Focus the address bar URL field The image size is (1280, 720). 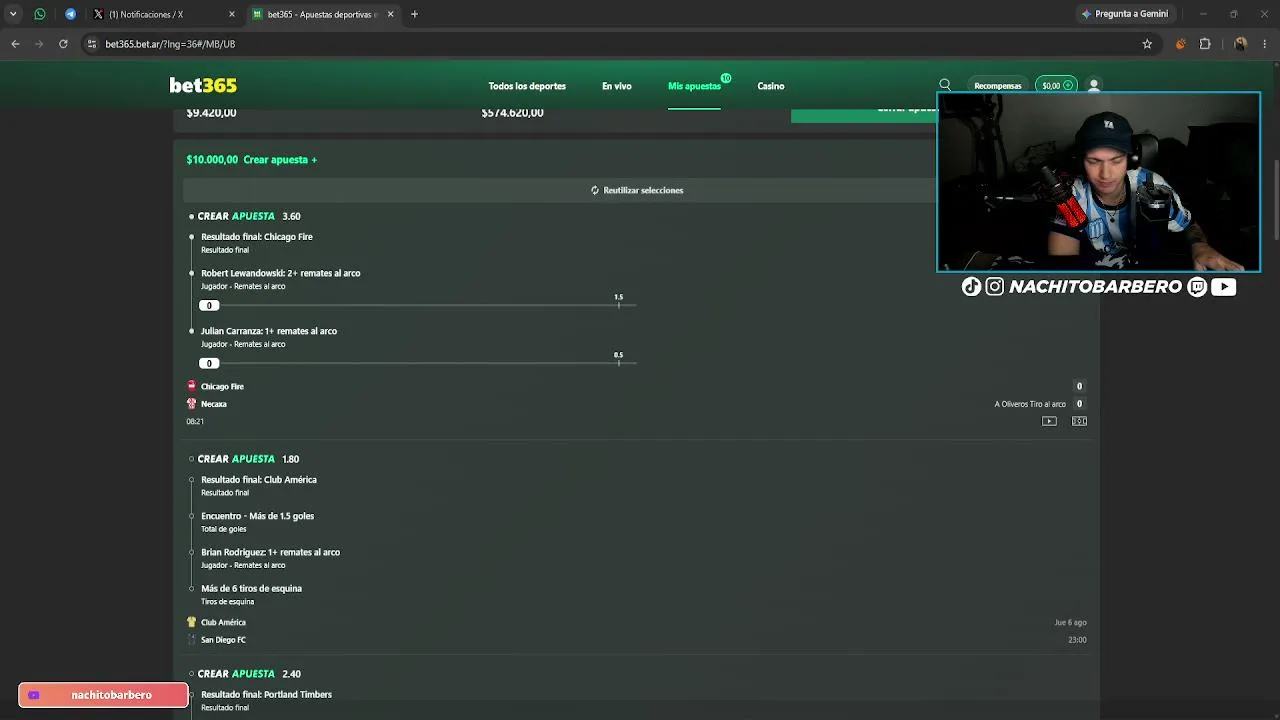click(x=620, y=44)
